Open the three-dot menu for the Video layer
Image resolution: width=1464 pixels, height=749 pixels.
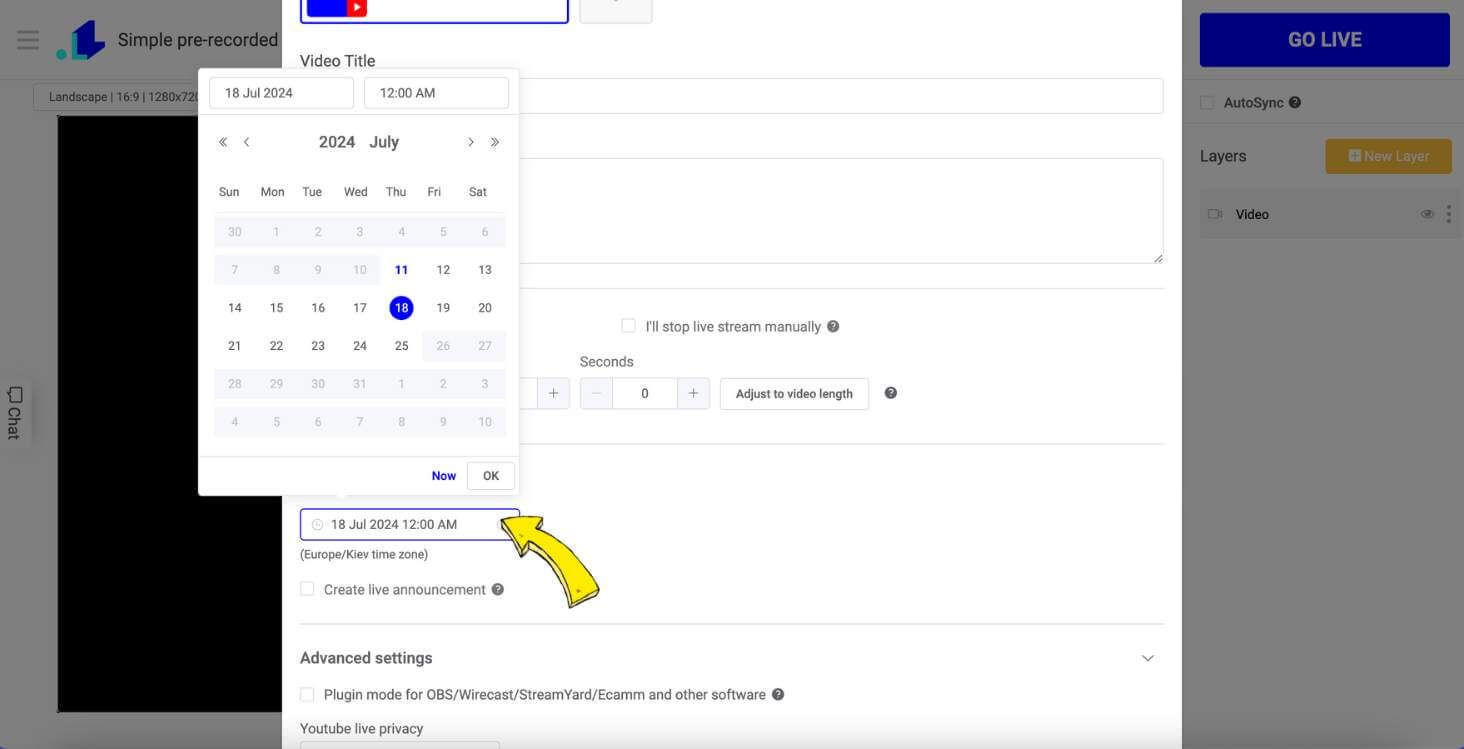(1448, 213)
